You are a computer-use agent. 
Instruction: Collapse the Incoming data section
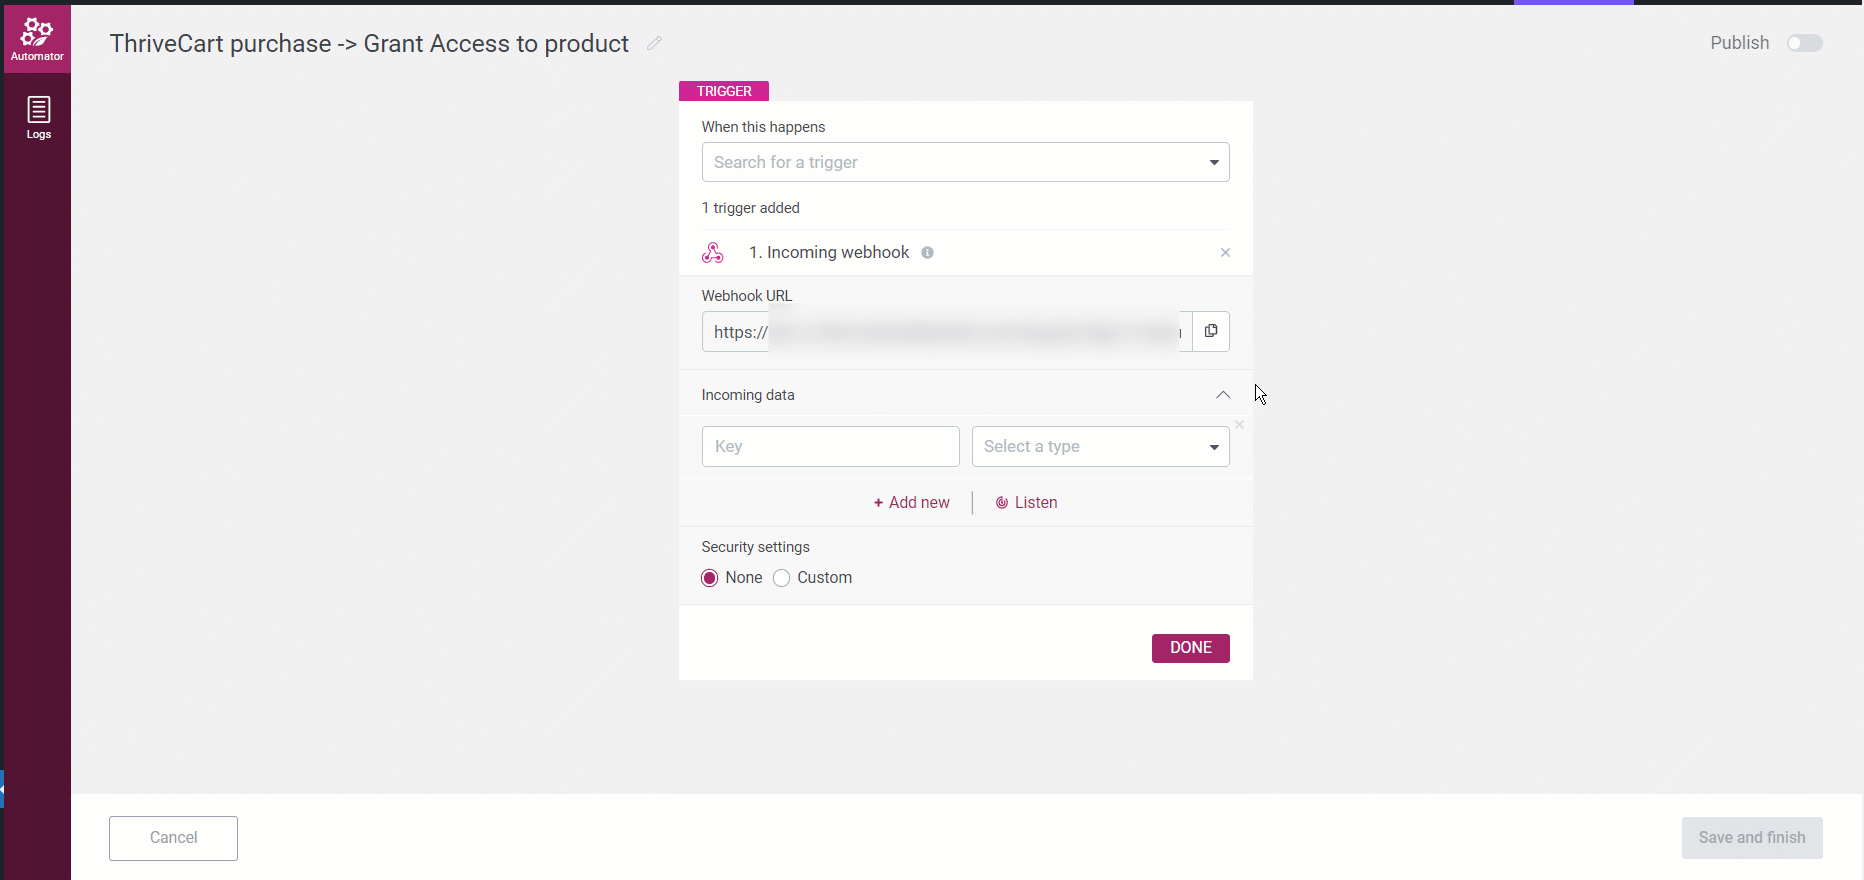tap(1223, 395)
